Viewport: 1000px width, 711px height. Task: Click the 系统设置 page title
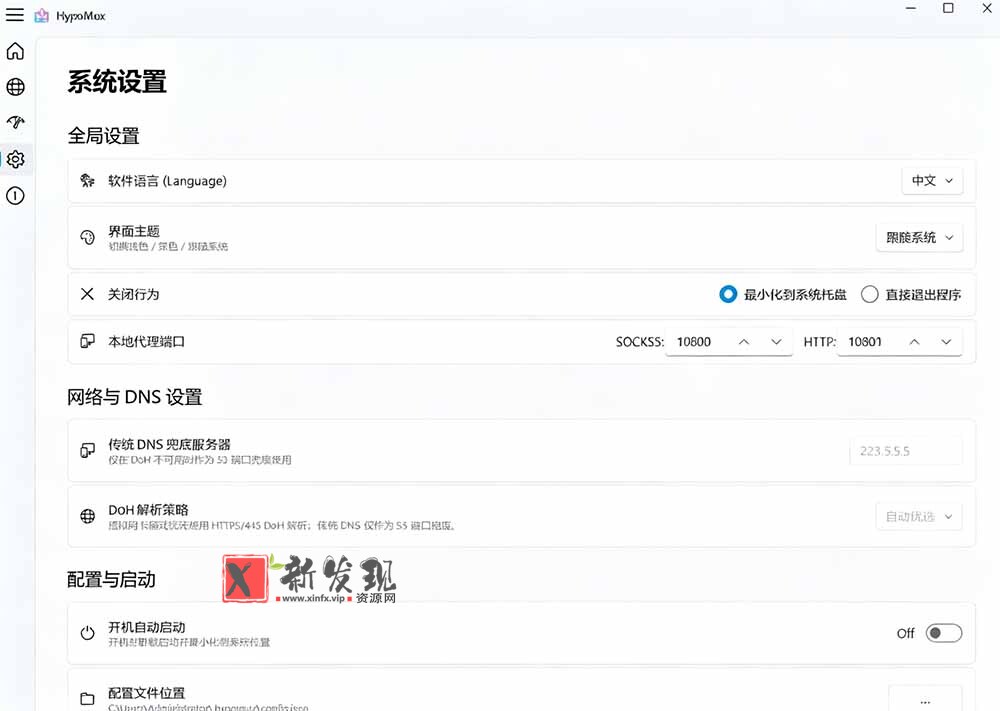pos(117,82)
